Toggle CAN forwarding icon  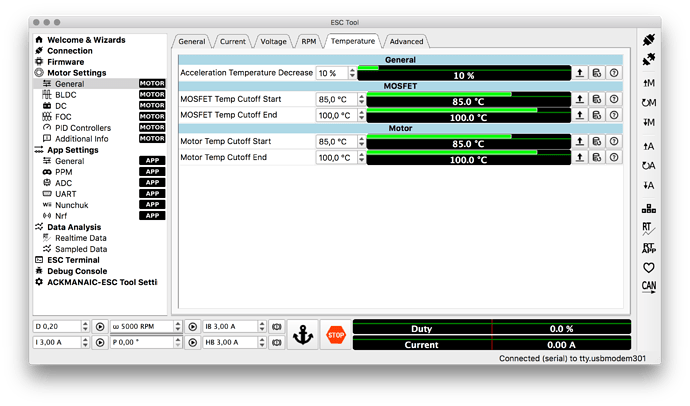click(x=649, y=287)
